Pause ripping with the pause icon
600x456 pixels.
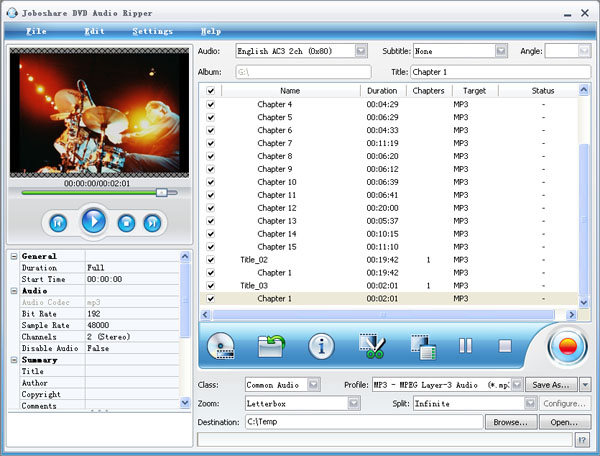465,346
